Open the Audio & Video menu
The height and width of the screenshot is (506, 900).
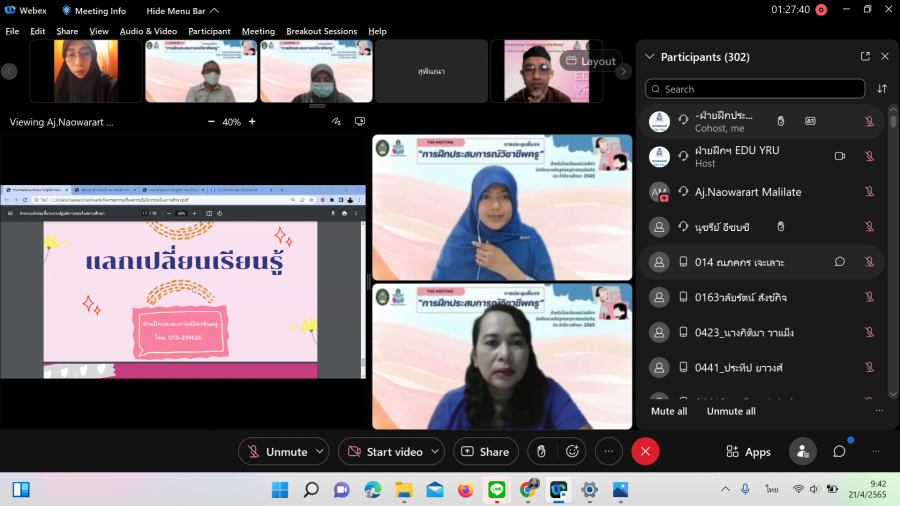(148, 31)
